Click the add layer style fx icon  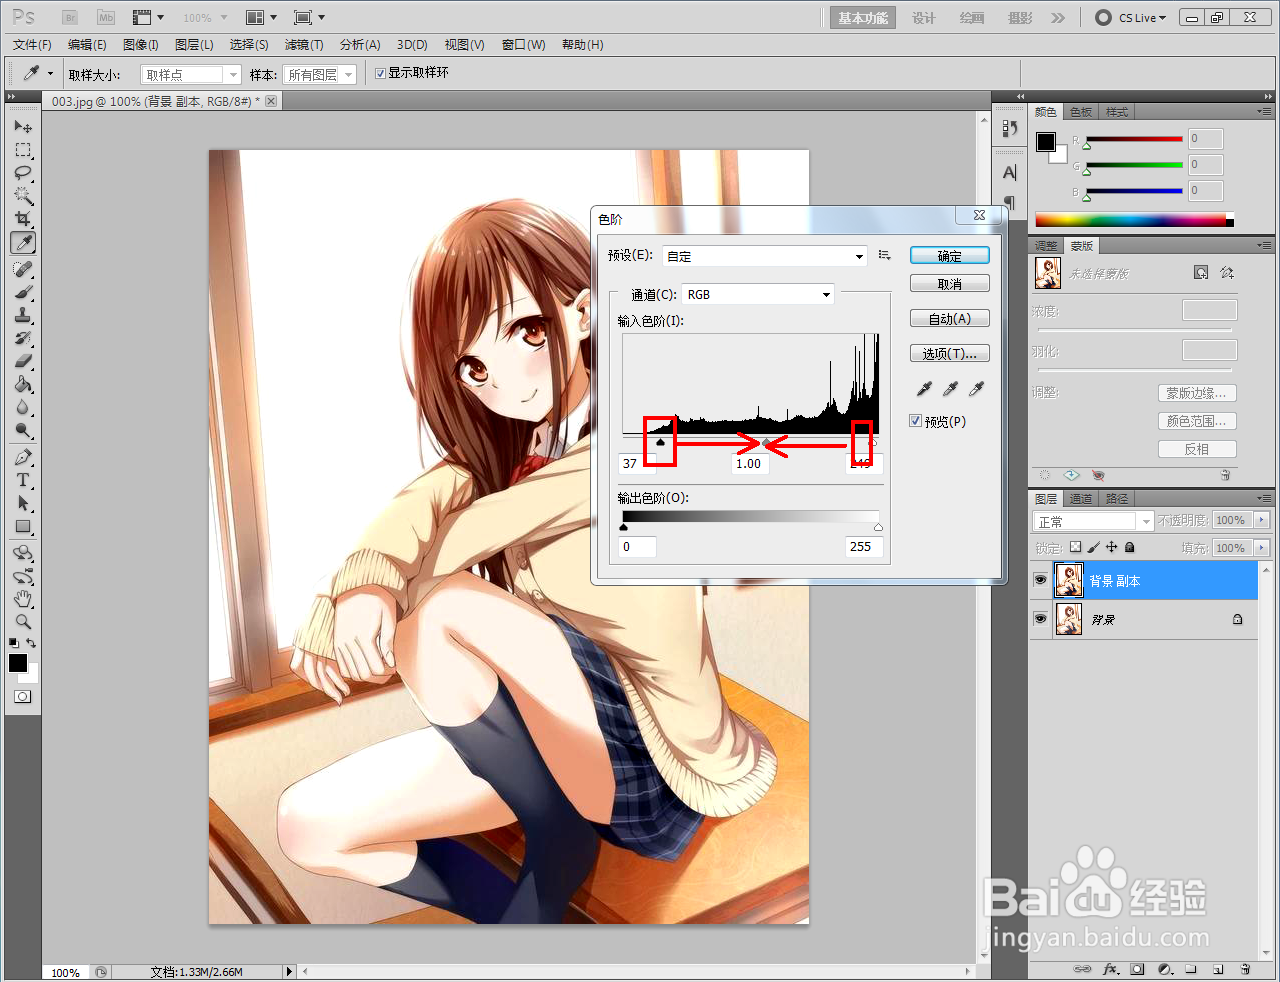coord(1110,969)
